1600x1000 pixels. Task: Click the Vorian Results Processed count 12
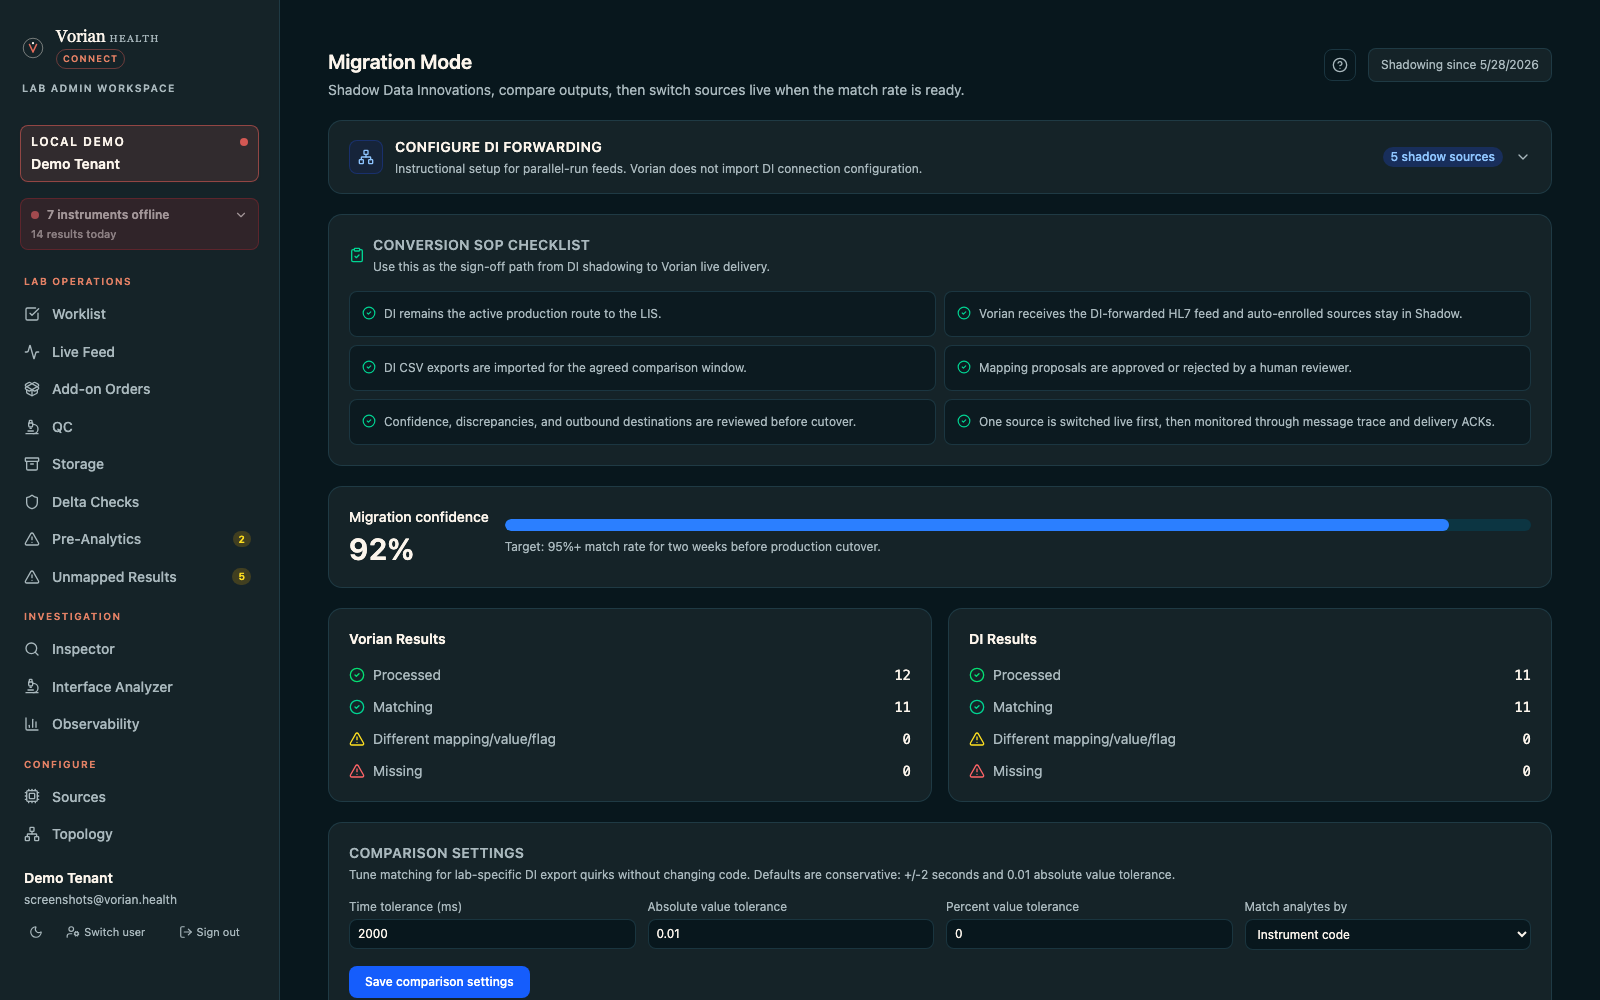click(x=902, y=675)
